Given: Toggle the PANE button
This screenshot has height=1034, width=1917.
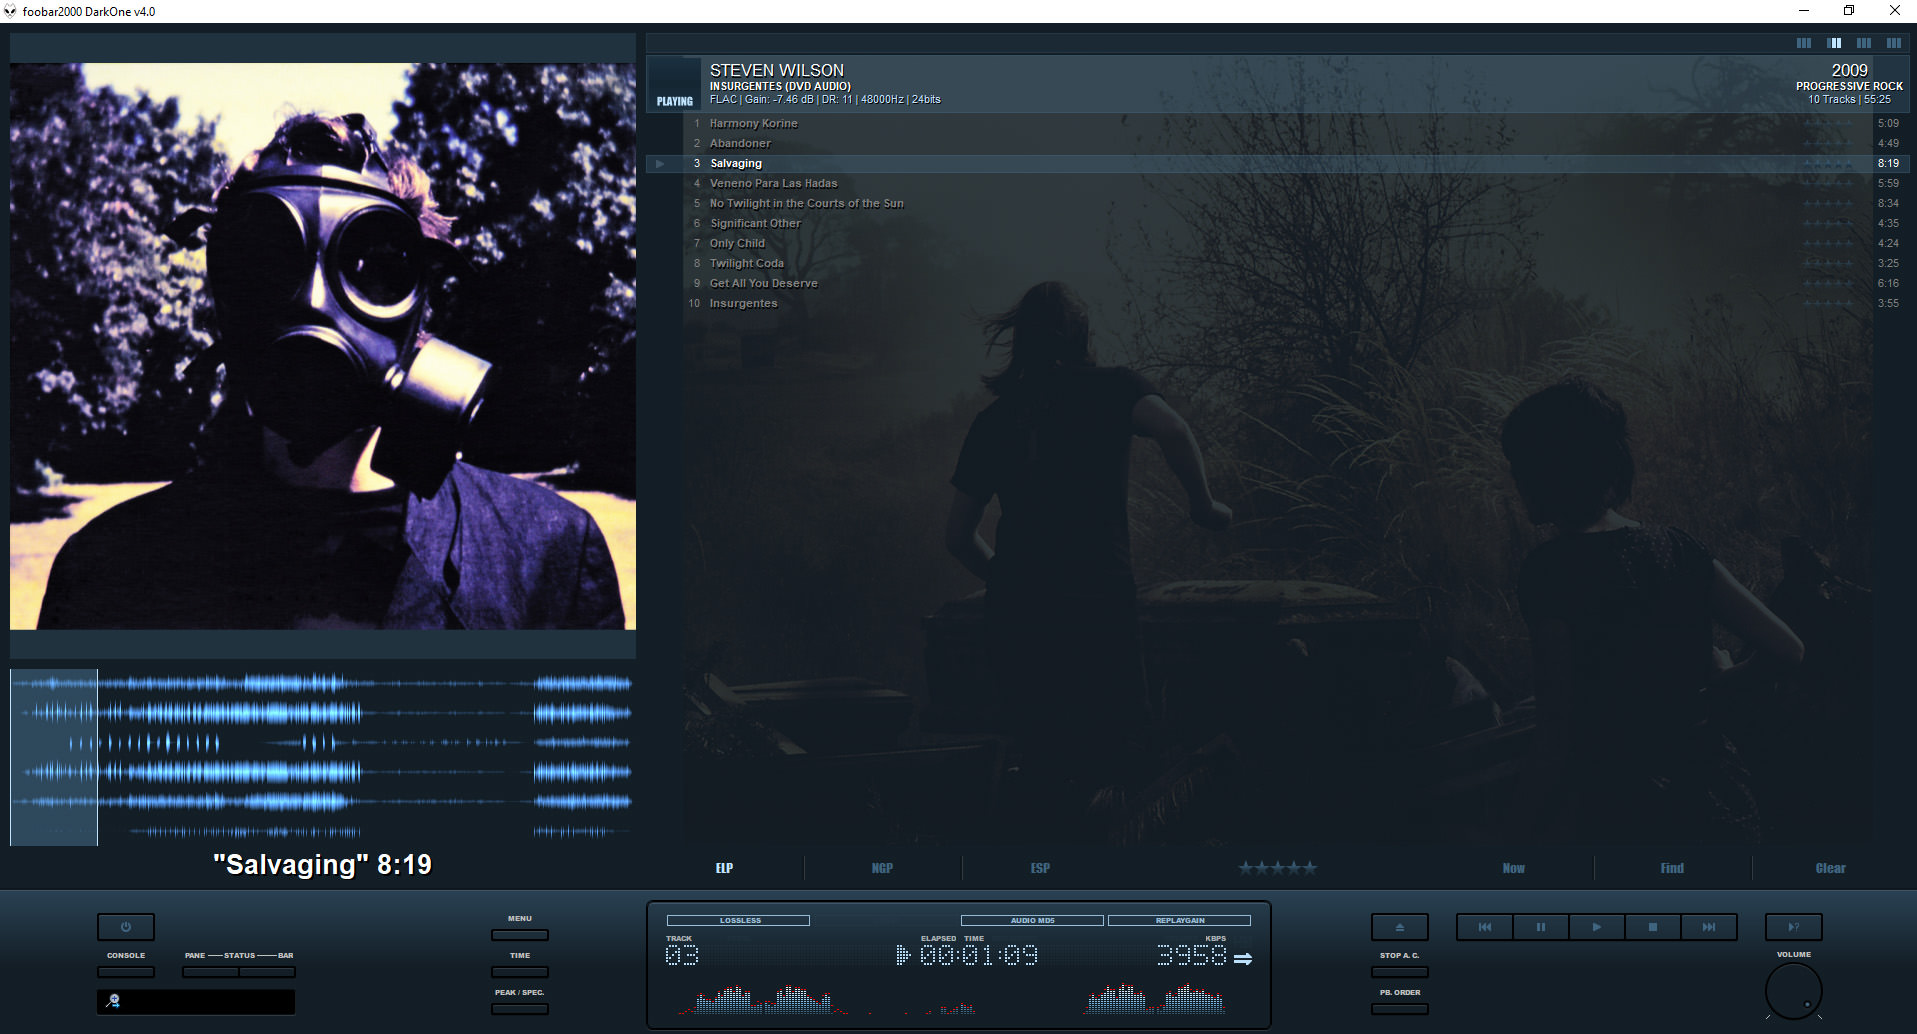Looking at the screenshot, I should coord(210,972).
